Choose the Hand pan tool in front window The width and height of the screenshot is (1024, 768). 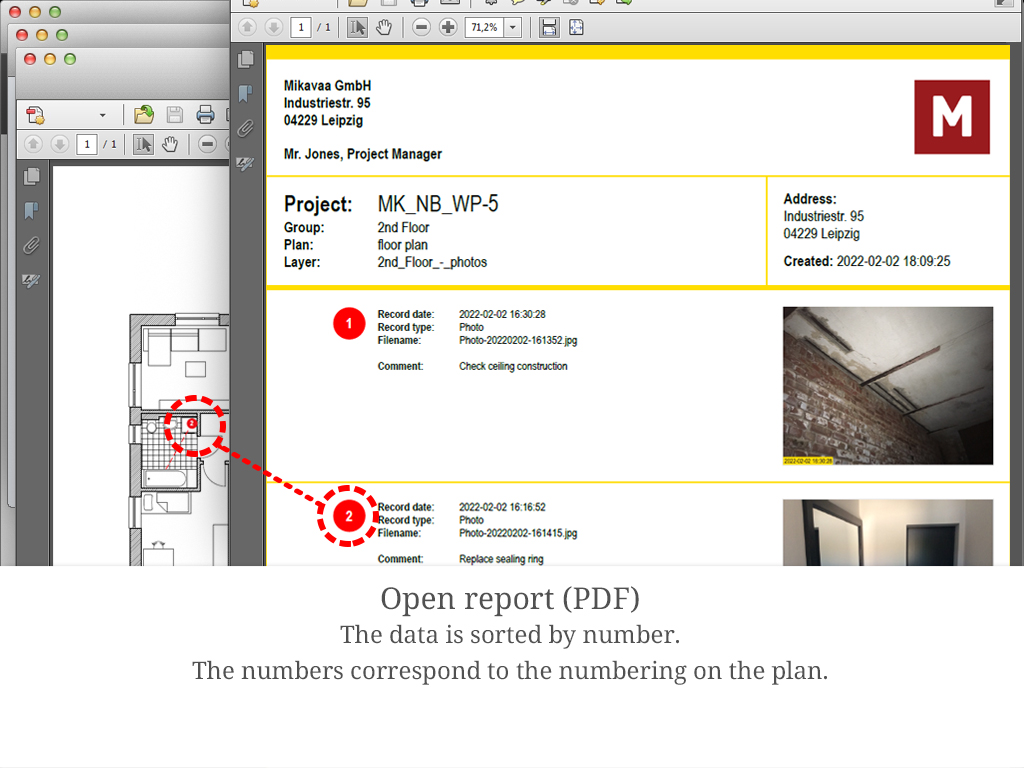coord(384,27)
